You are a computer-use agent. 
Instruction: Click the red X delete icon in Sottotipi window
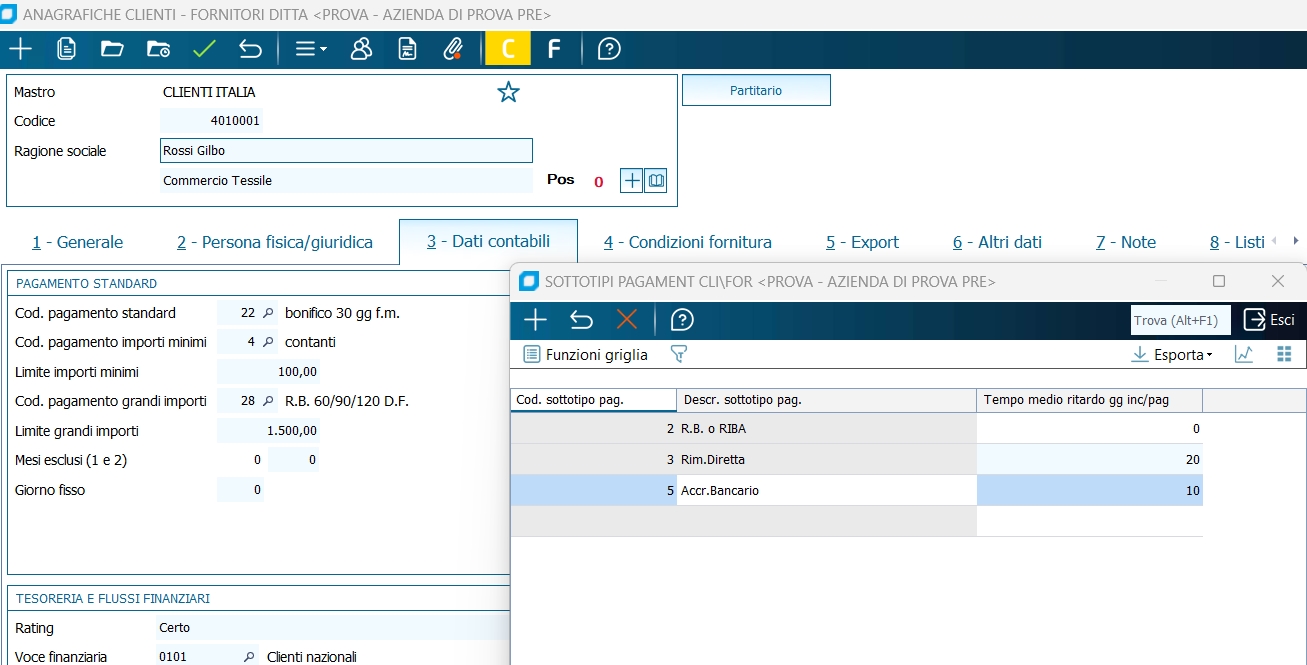pyautogui.click(x=627, y=320)
